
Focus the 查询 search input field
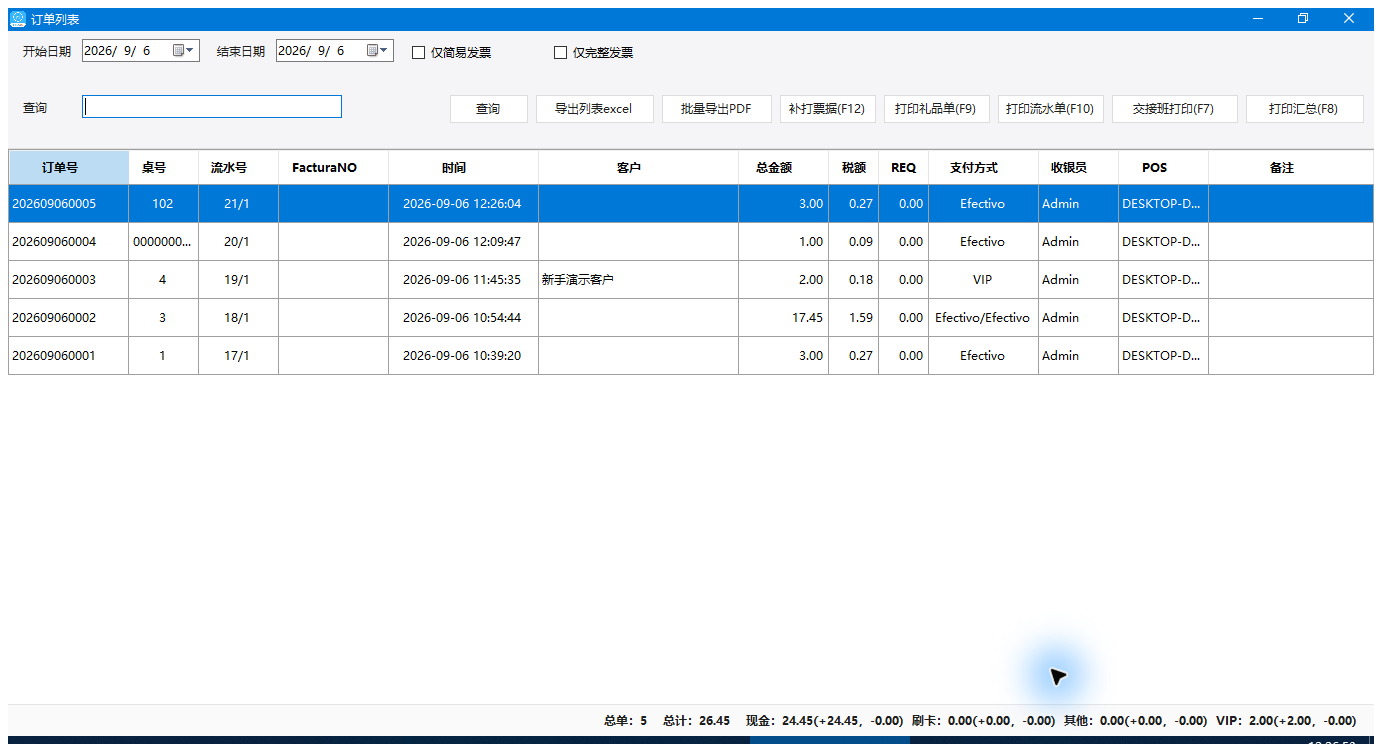point(212,107)
